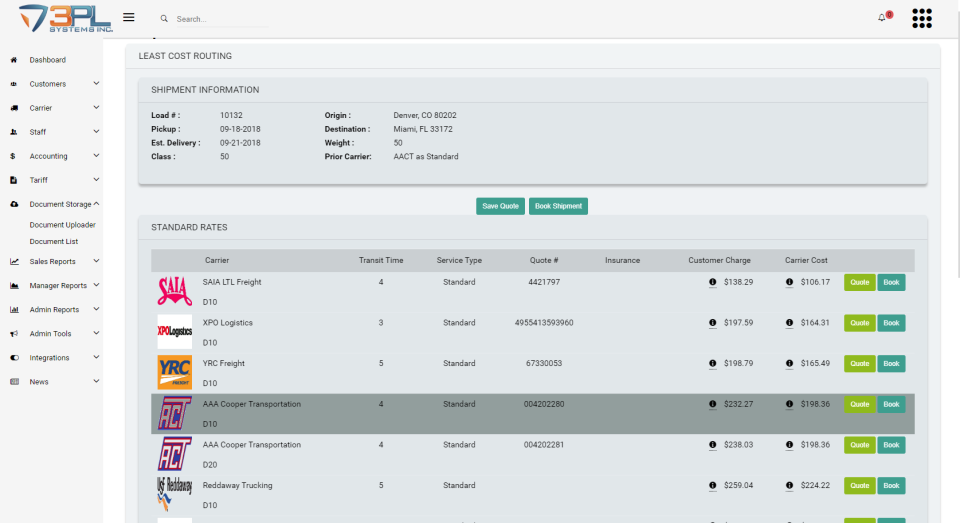
Task: Click the top search field
Action: pyautogui.click(x=220, y=19)
